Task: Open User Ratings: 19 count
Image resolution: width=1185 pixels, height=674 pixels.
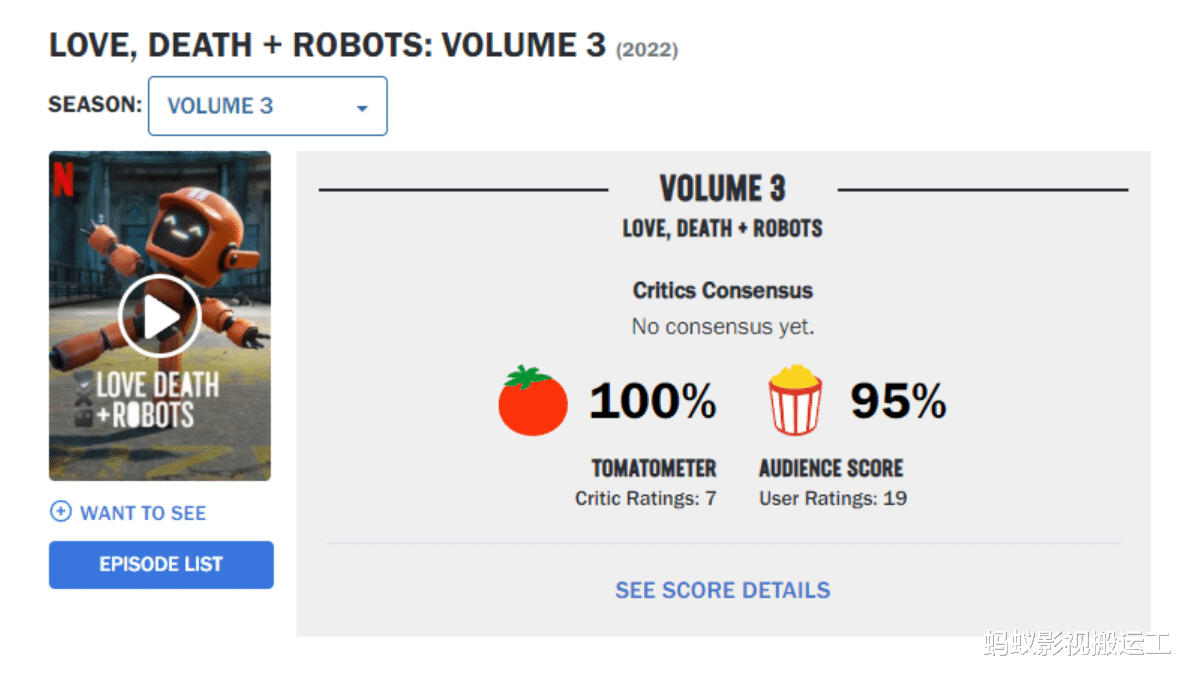Action: click(833, 499)
